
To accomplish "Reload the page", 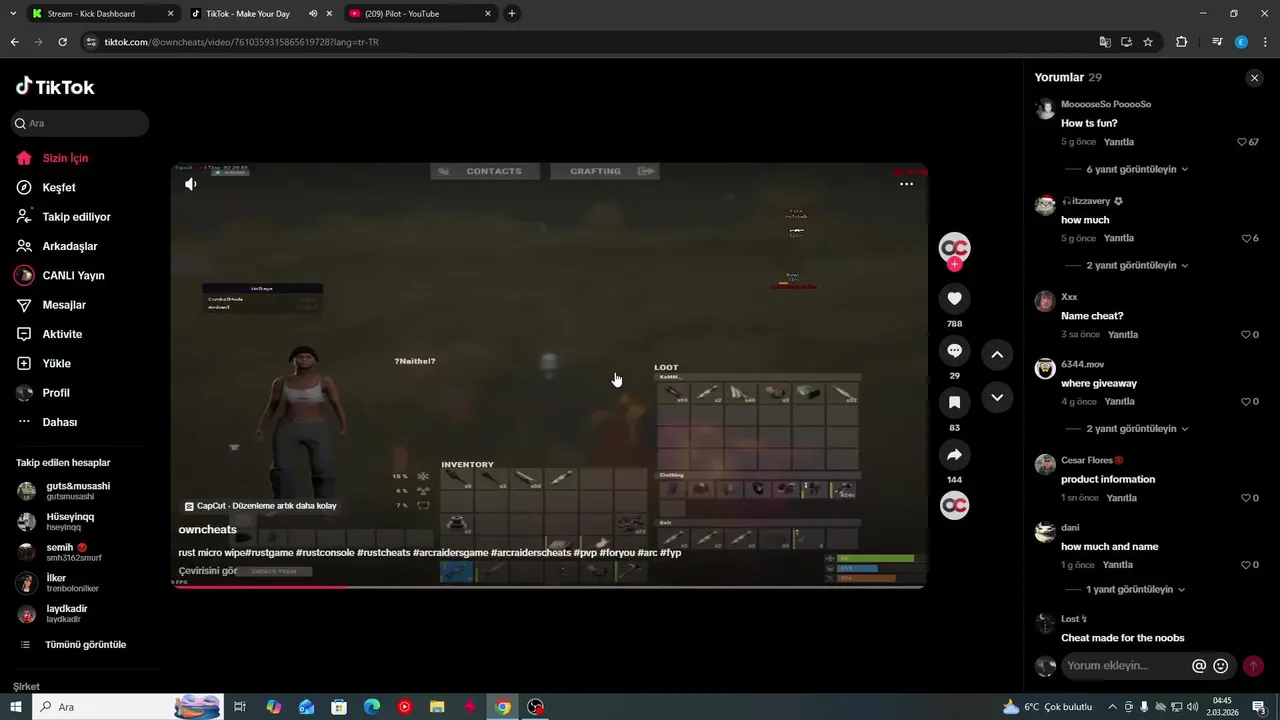I will [62, 42].
